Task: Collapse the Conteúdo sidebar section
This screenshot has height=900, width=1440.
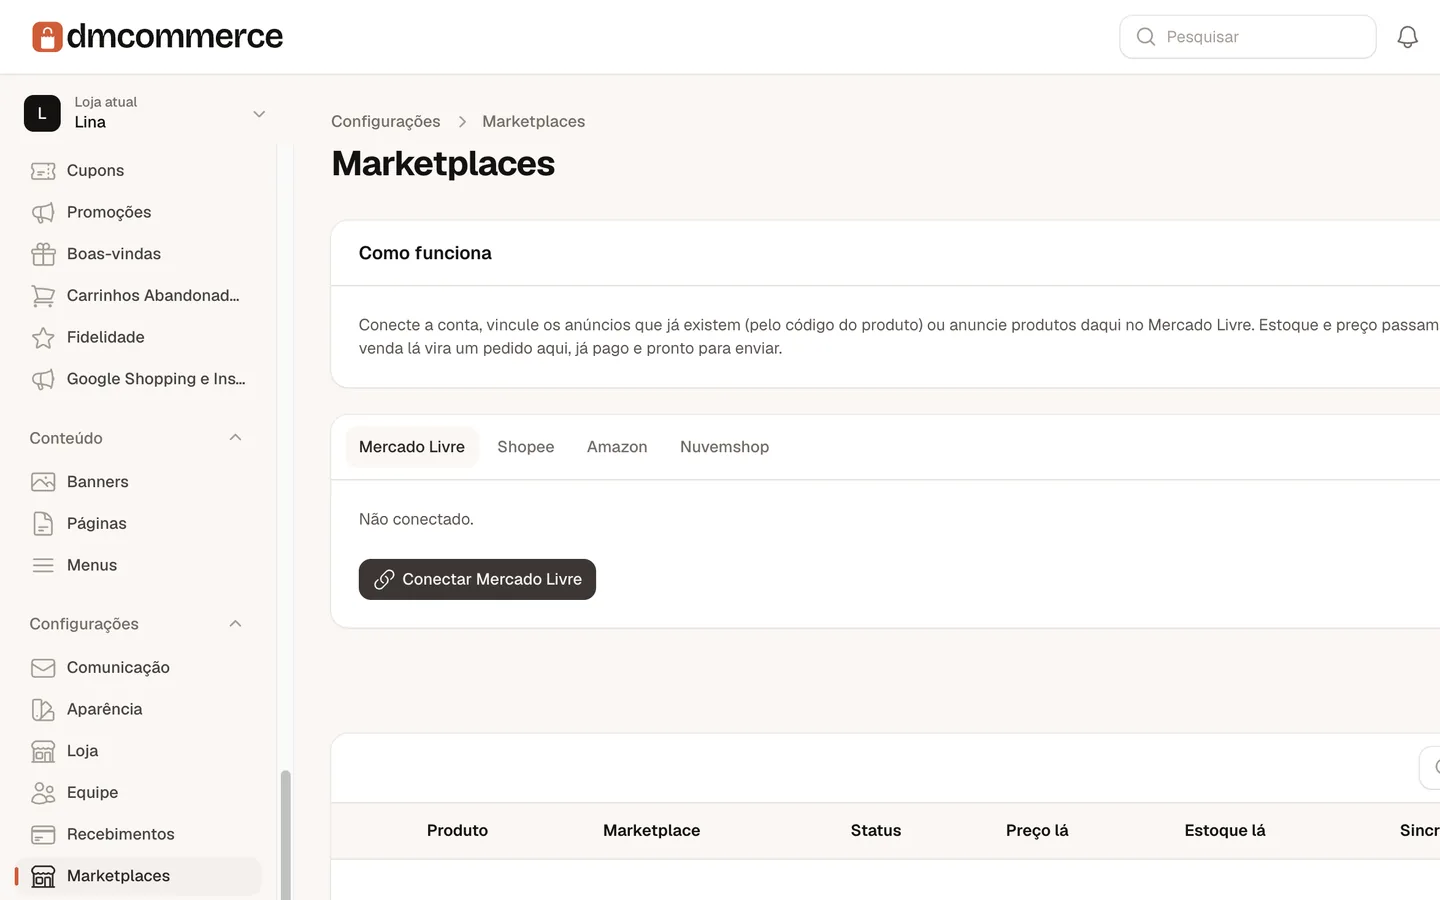Action: (235, 438)
